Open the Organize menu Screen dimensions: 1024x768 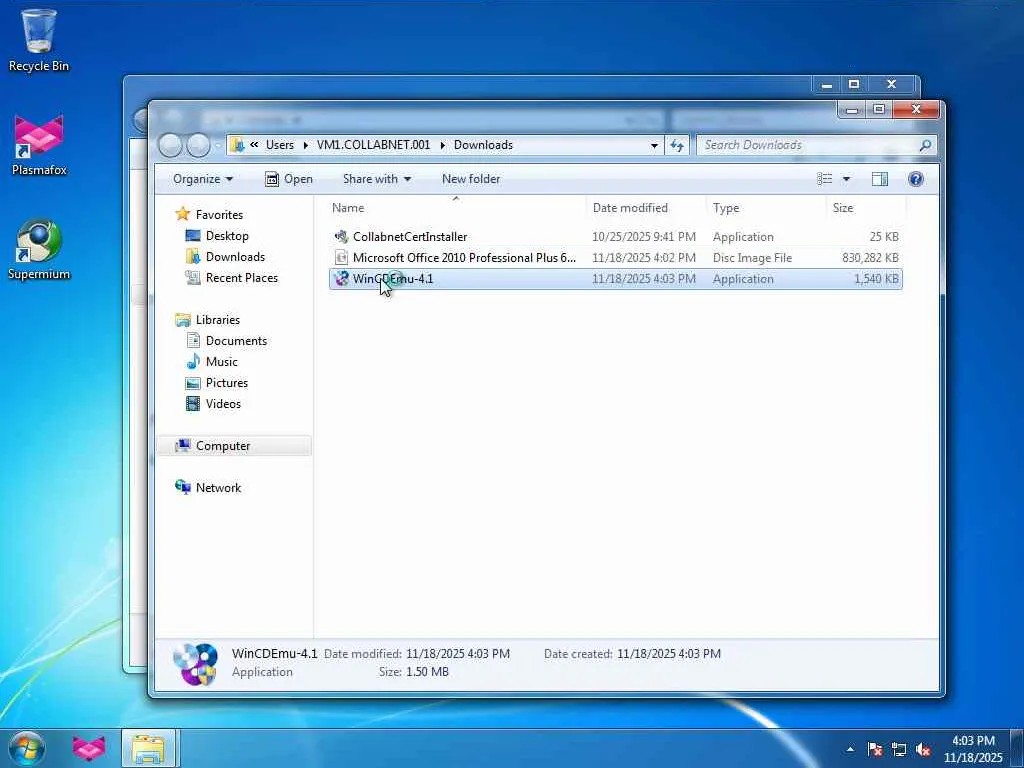[202, 179]
